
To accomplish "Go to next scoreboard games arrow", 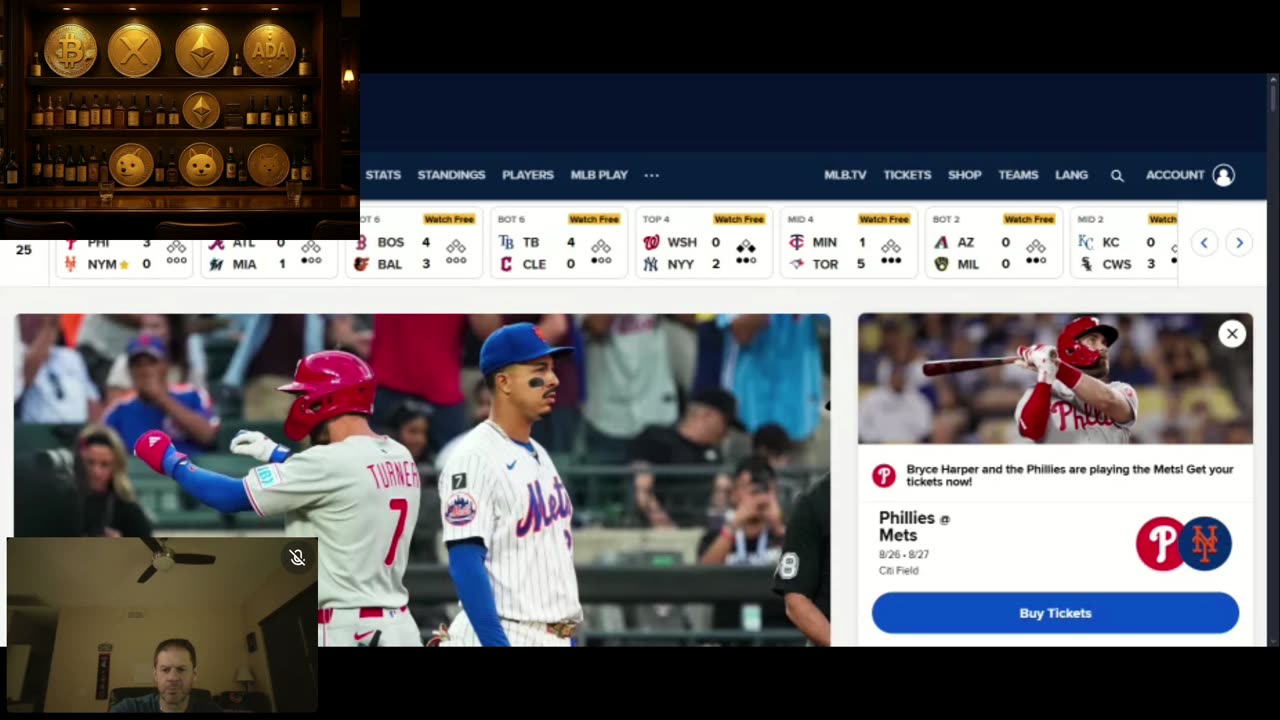I will pyautogui.click(x=1239, y=243).
